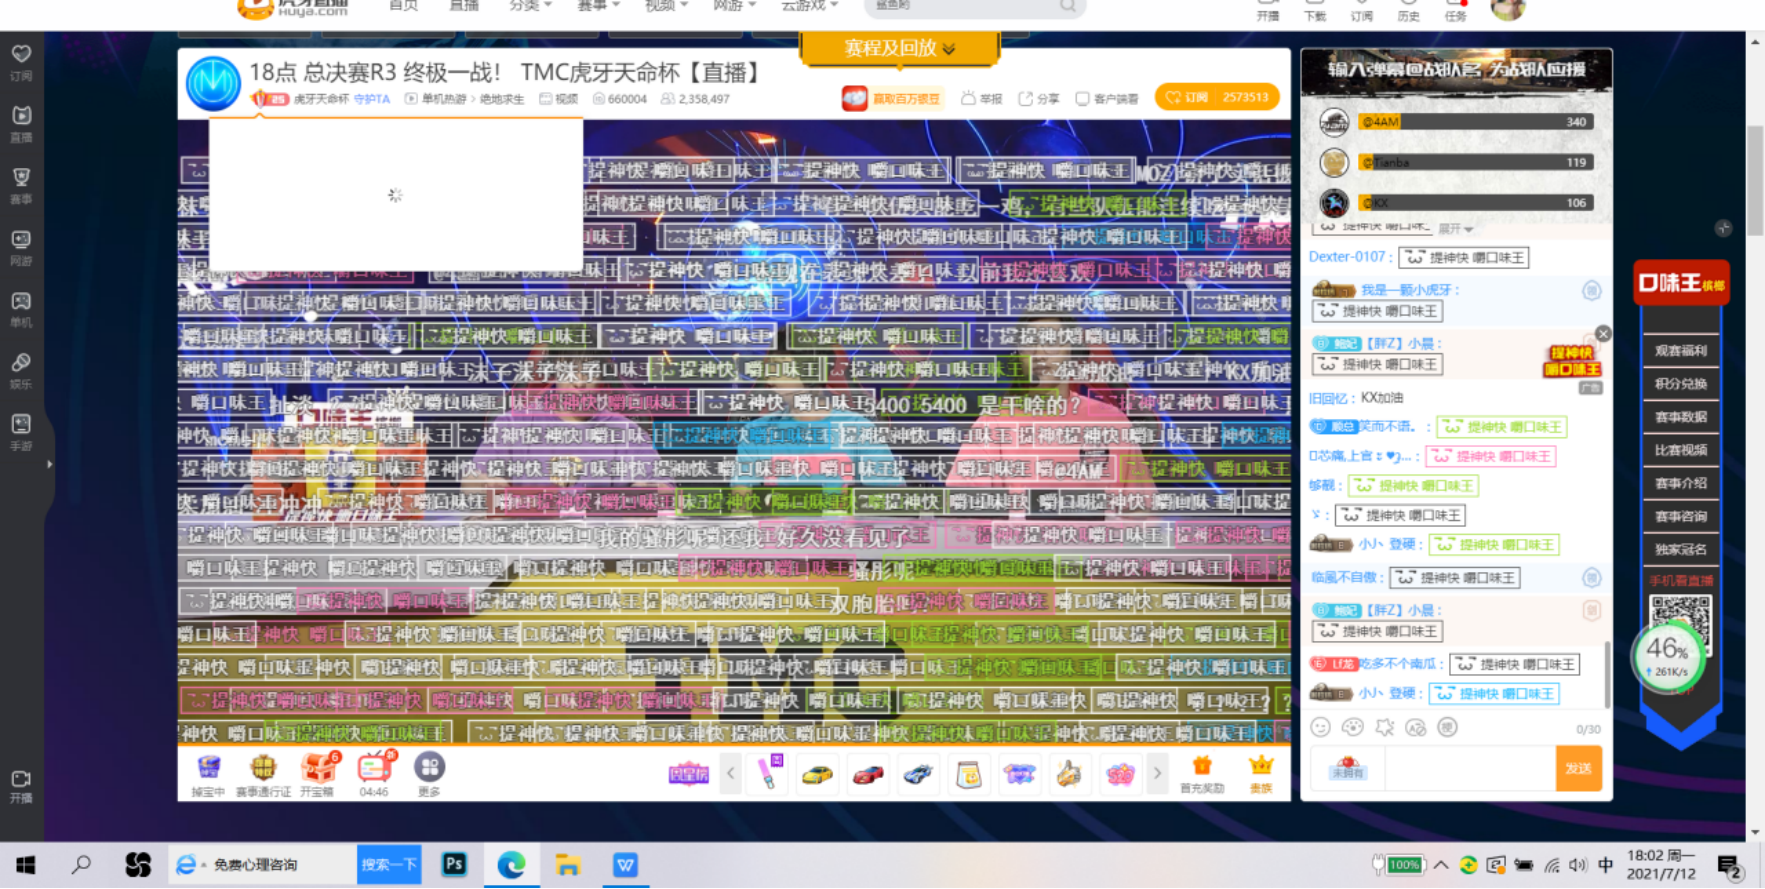Open 直播 in the left sidebar
The width and height of the screenshot is (1765, 889).
21,123
